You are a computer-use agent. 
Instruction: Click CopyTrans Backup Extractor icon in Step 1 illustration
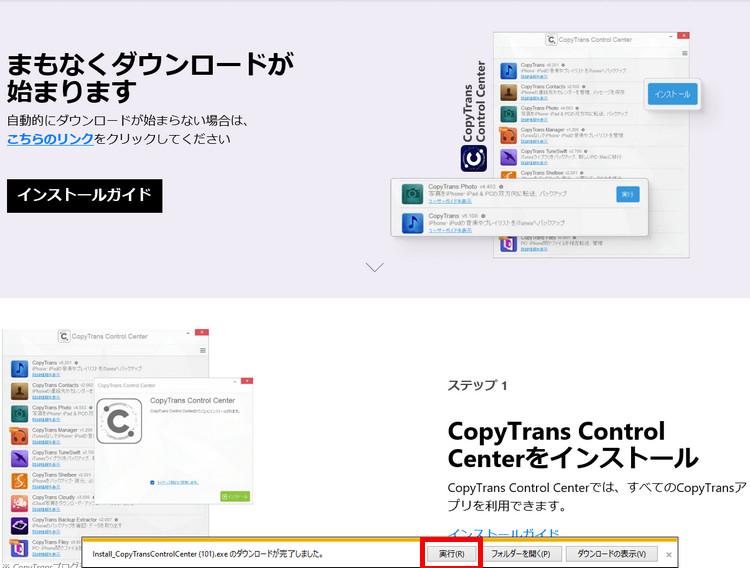tap(20, 526)
